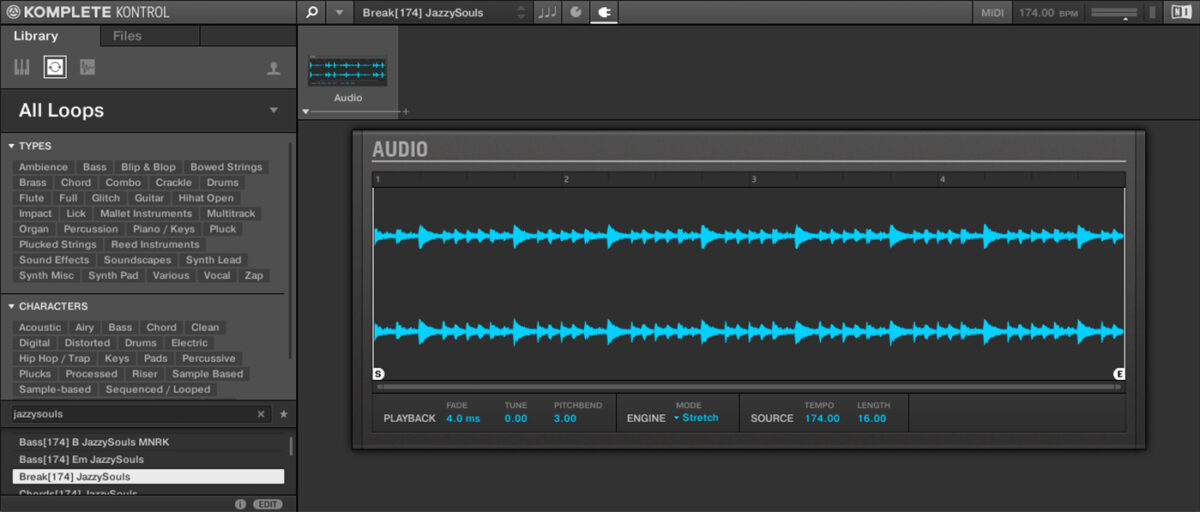
Task: Toggle the Hip Hop / Trap character tag
Action: pos(55,358)
